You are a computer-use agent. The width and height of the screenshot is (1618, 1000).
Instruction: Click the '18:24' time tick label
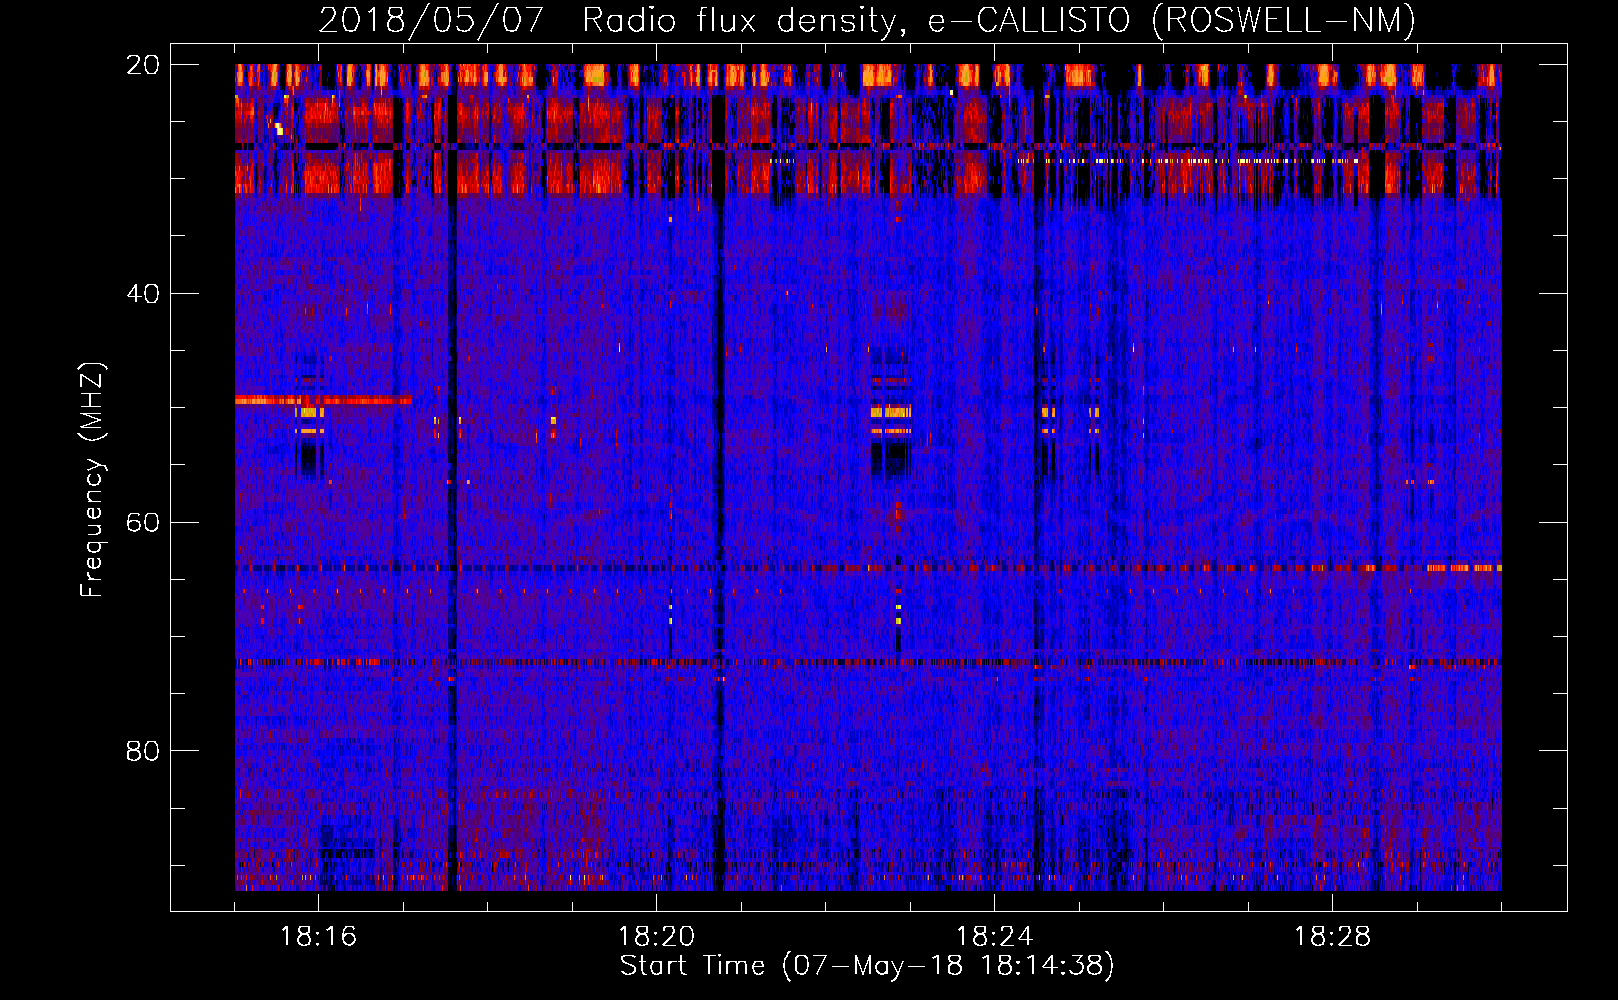(995, 937)
